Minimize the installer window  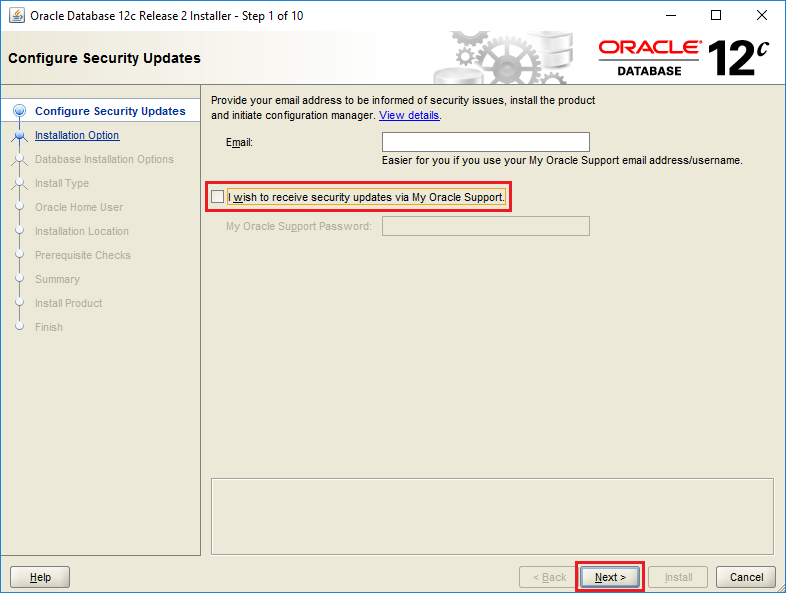point(671,16)
